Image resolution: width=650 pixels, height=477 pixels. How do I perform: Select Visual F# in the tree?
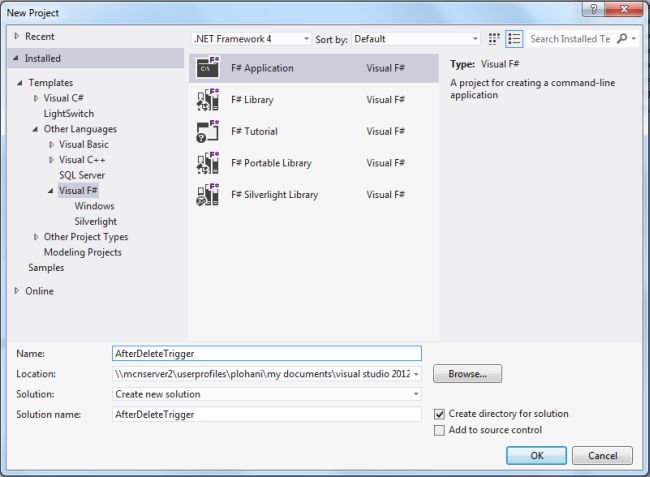(78, 191)
